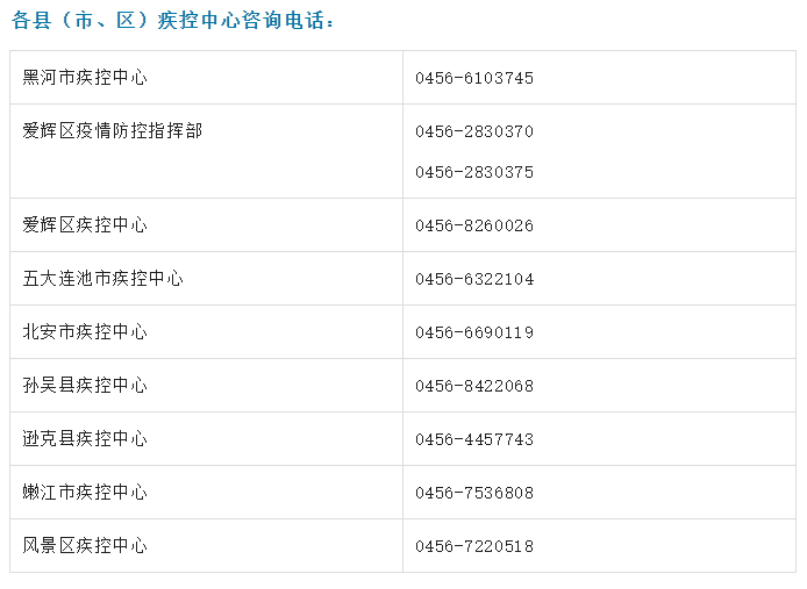Viewport: 807px width, 589px height.
Task: Click the 逊克县疾控中心 entry
Action: point(85,439)
